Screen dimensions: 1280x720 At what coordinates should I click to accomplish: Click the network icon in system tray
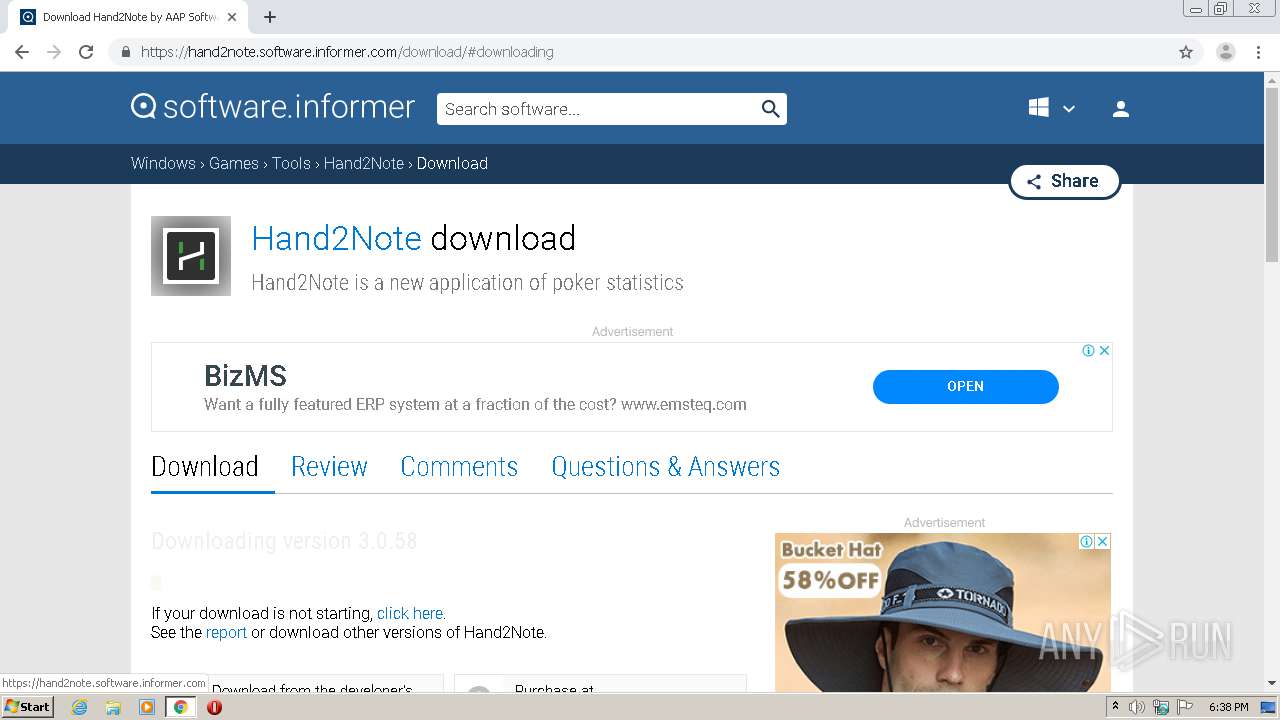pyautogui.click(x=1161, y=707)
